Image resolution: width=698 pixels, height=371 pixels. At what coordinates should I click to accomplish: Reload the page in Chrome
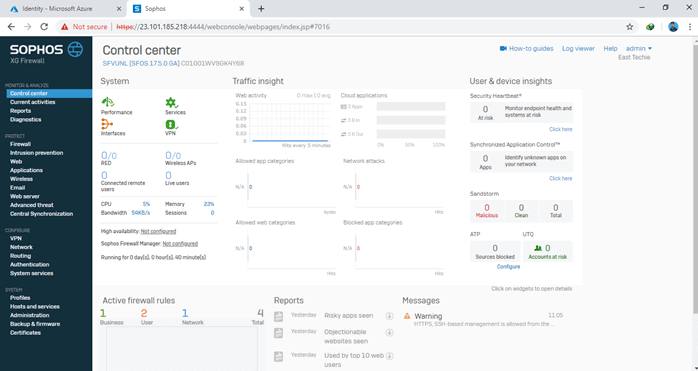(x=44, y=27)
